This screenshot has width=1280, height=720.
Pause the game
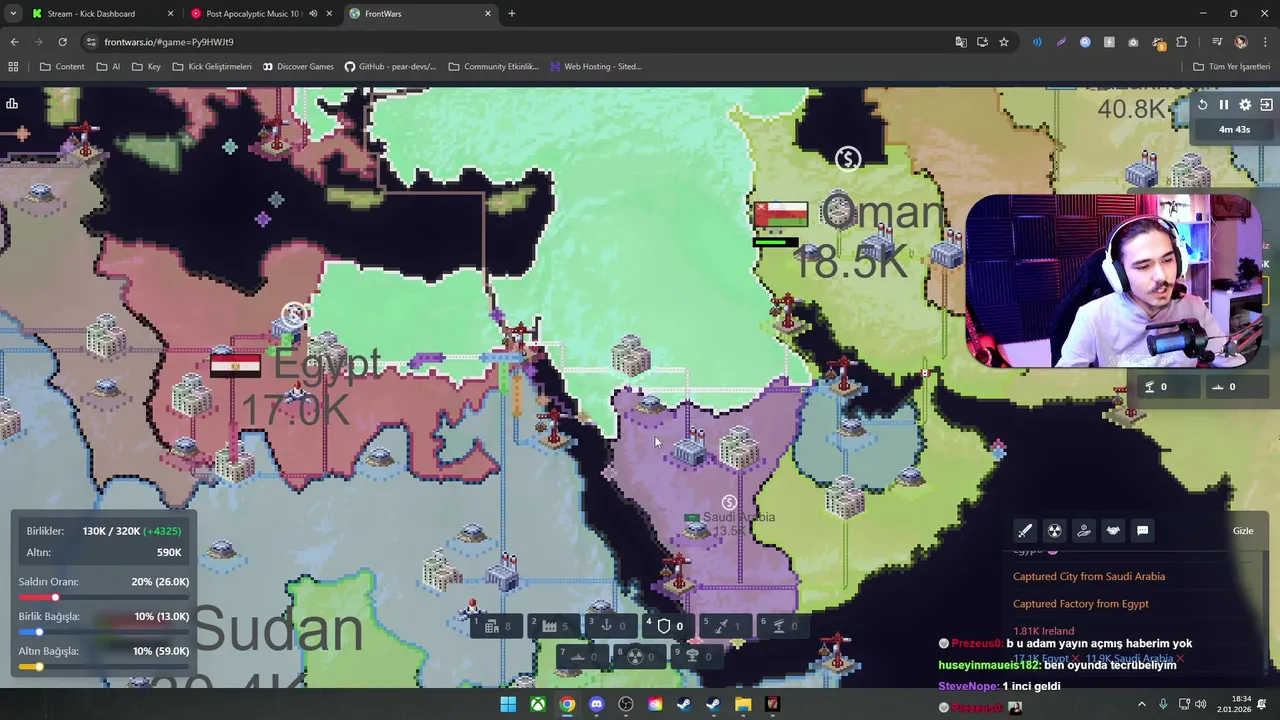tap(1224, 105)
